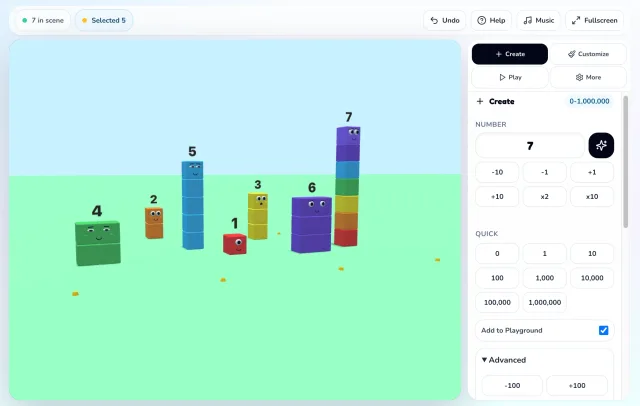Select the purple number 6 block character
The width and height of the screenshot is (640, 406).
(x=311, y=225)
